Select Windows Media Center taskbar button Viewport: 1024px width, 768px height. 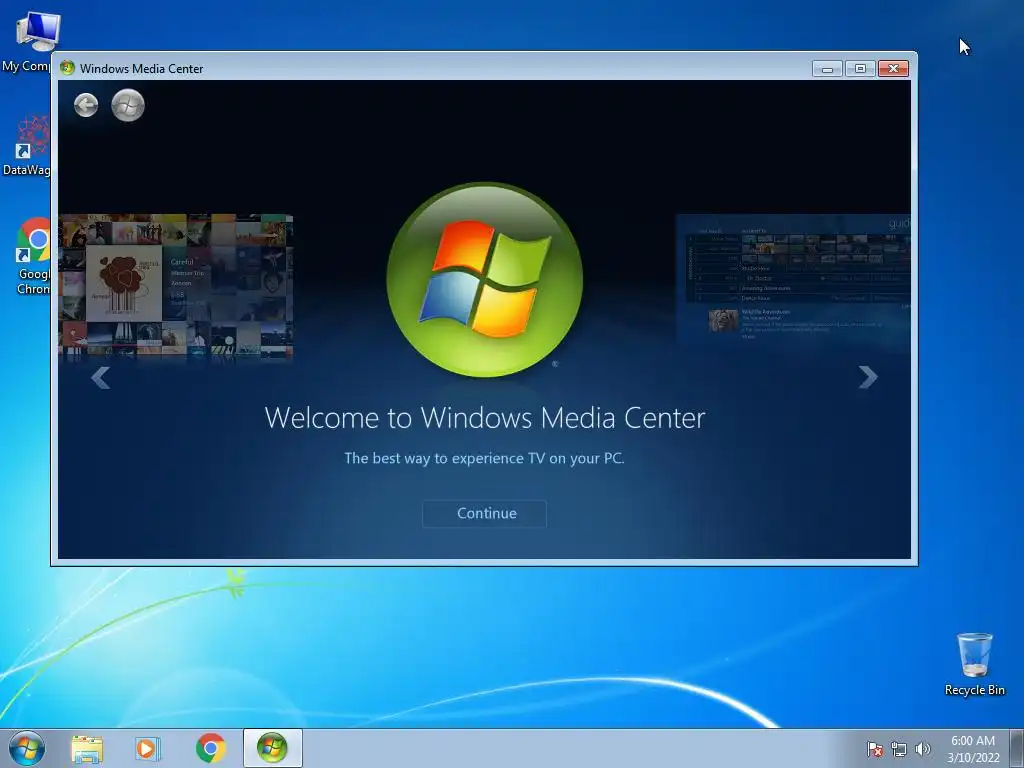click(x=272, y=748)
